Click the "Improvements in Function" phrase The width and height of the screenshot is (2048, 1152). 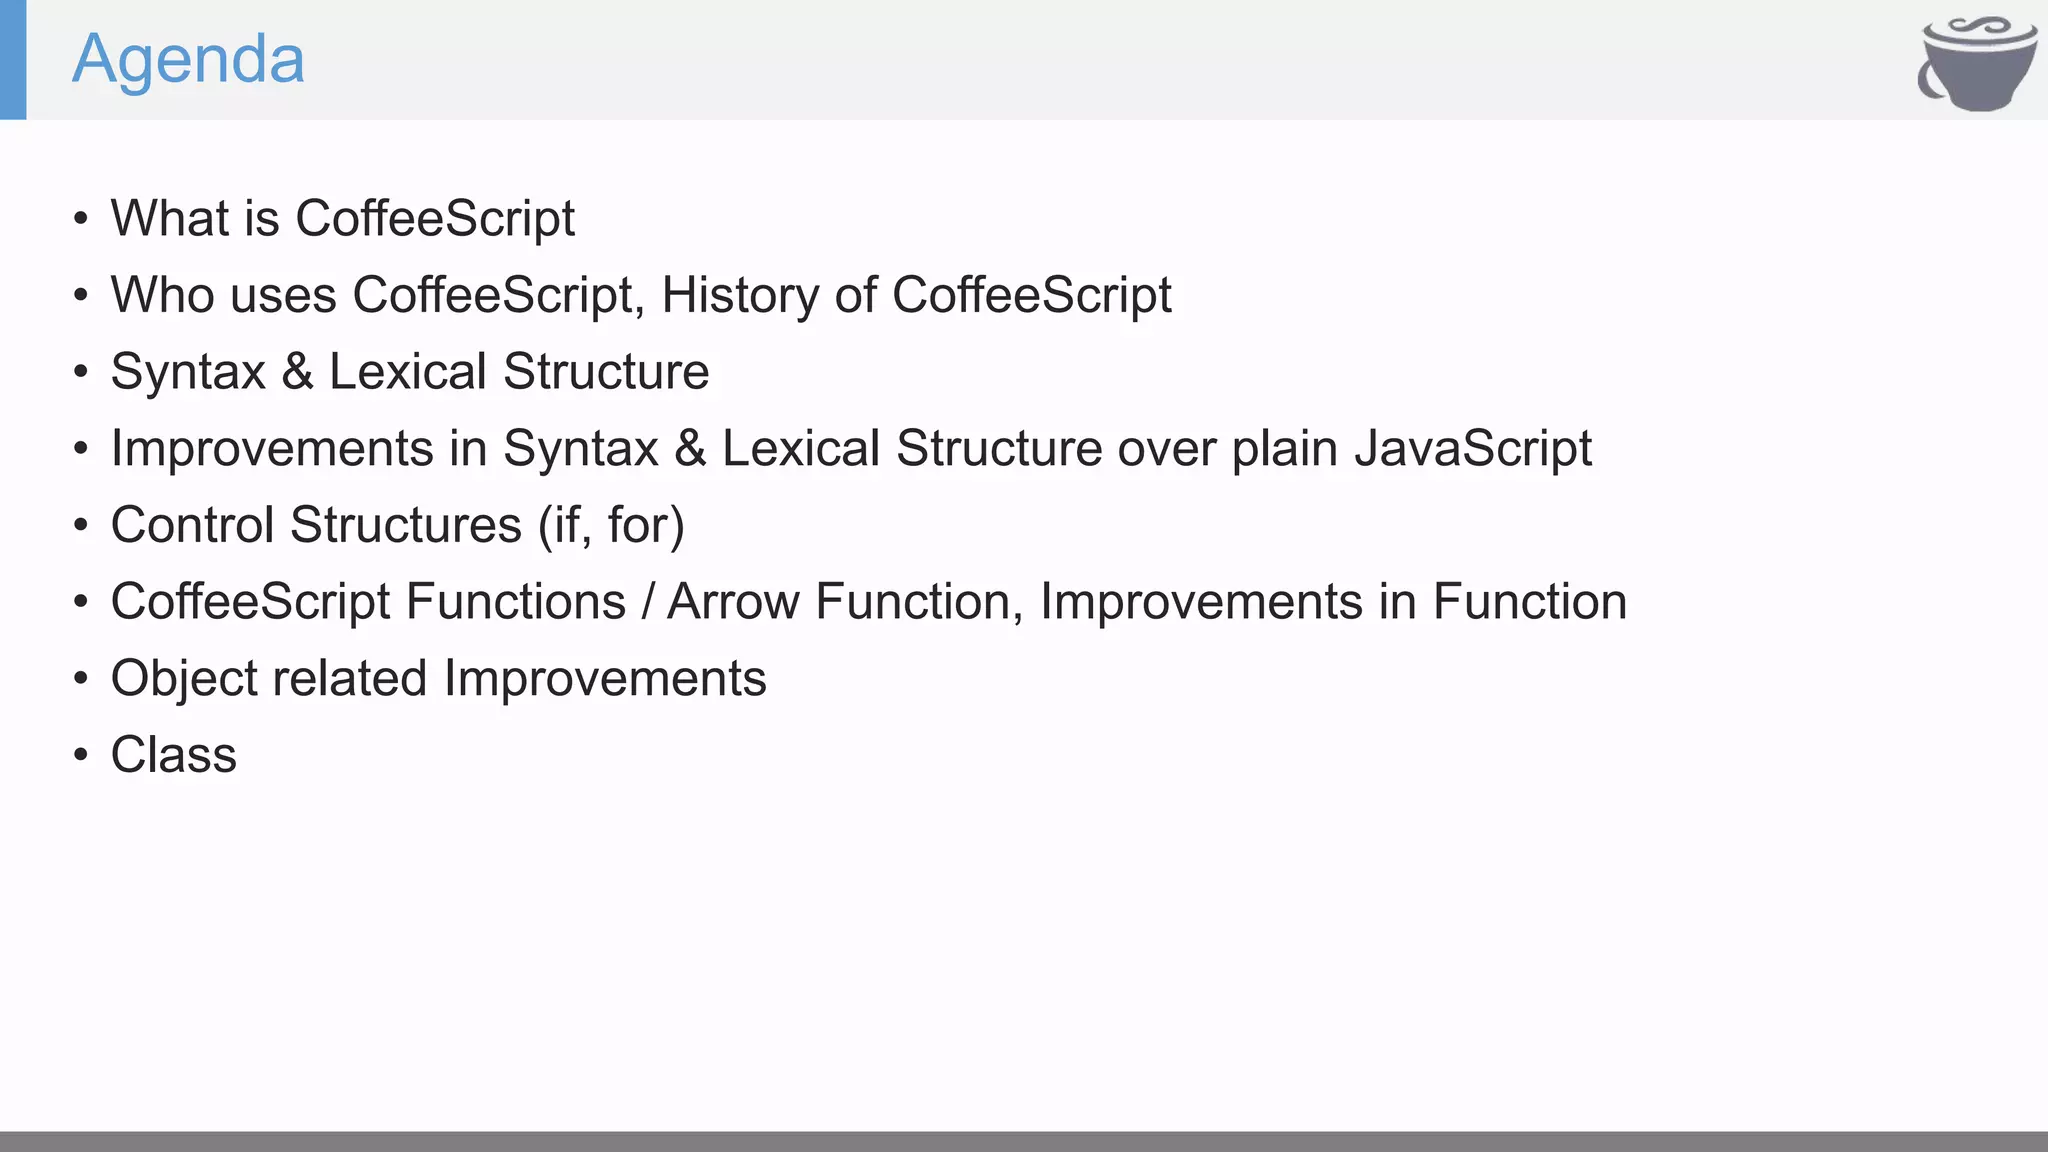(1333, 602)
